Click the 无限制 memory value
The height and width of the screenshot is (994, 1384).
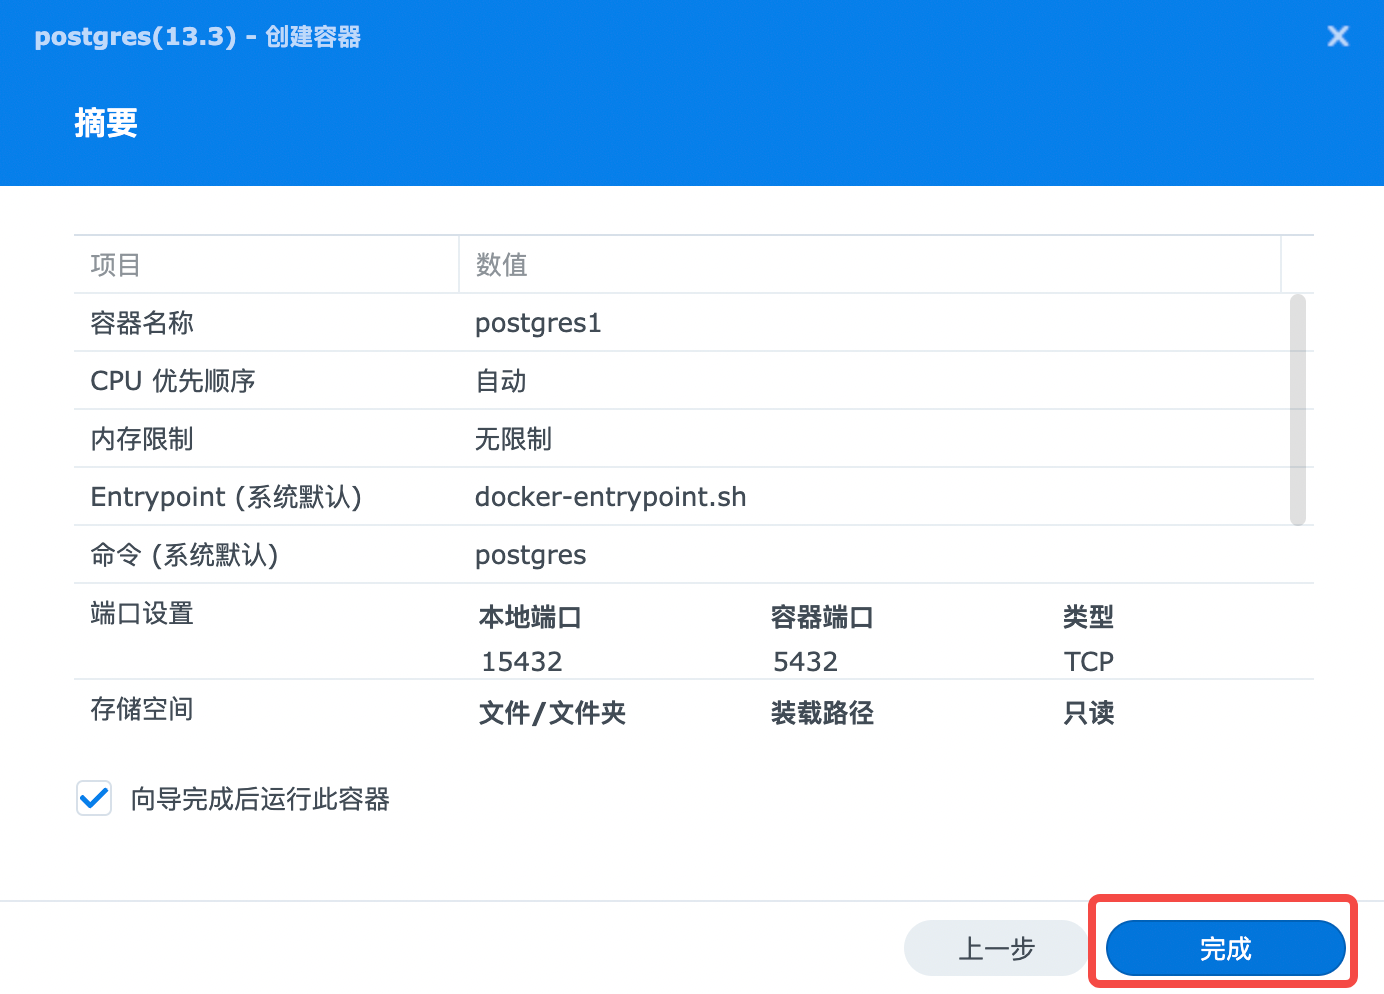pos(513,439)
